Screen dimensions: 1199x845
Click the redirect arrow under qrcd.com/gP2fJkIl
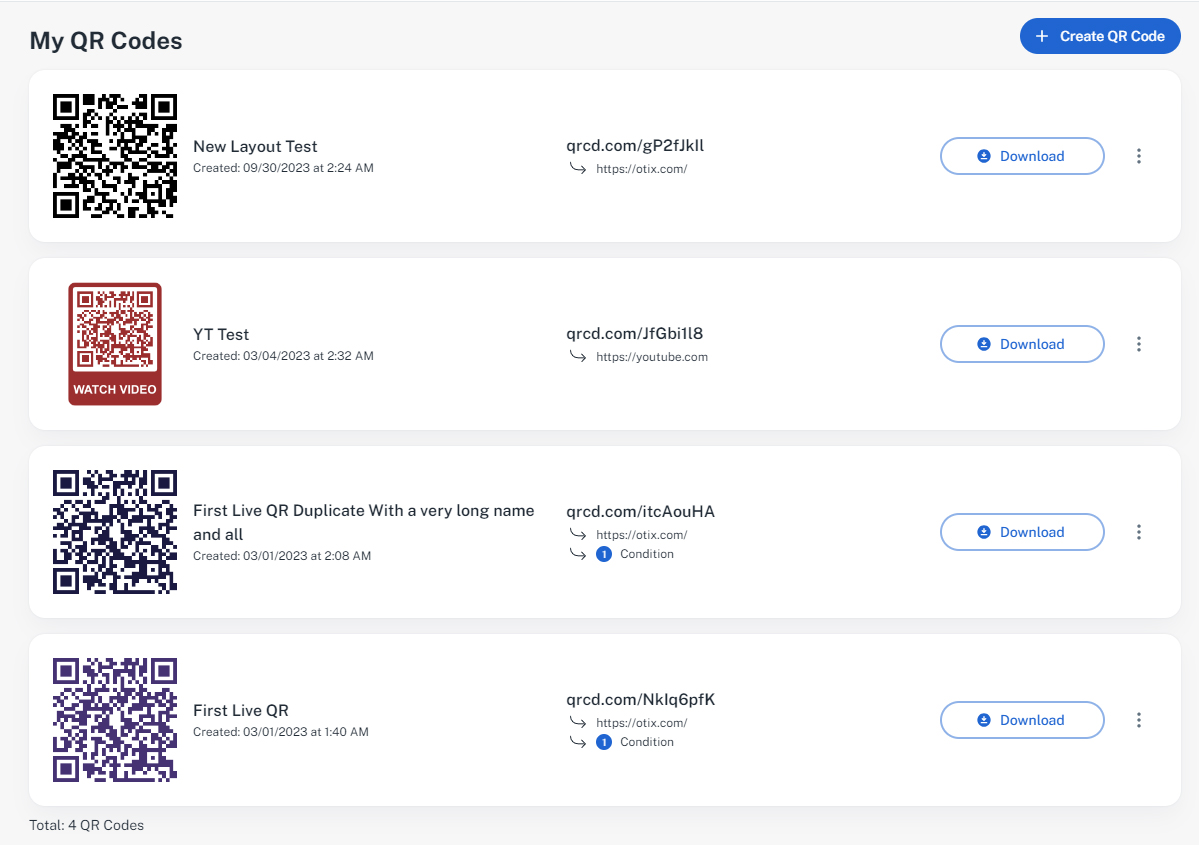[578, 169]
